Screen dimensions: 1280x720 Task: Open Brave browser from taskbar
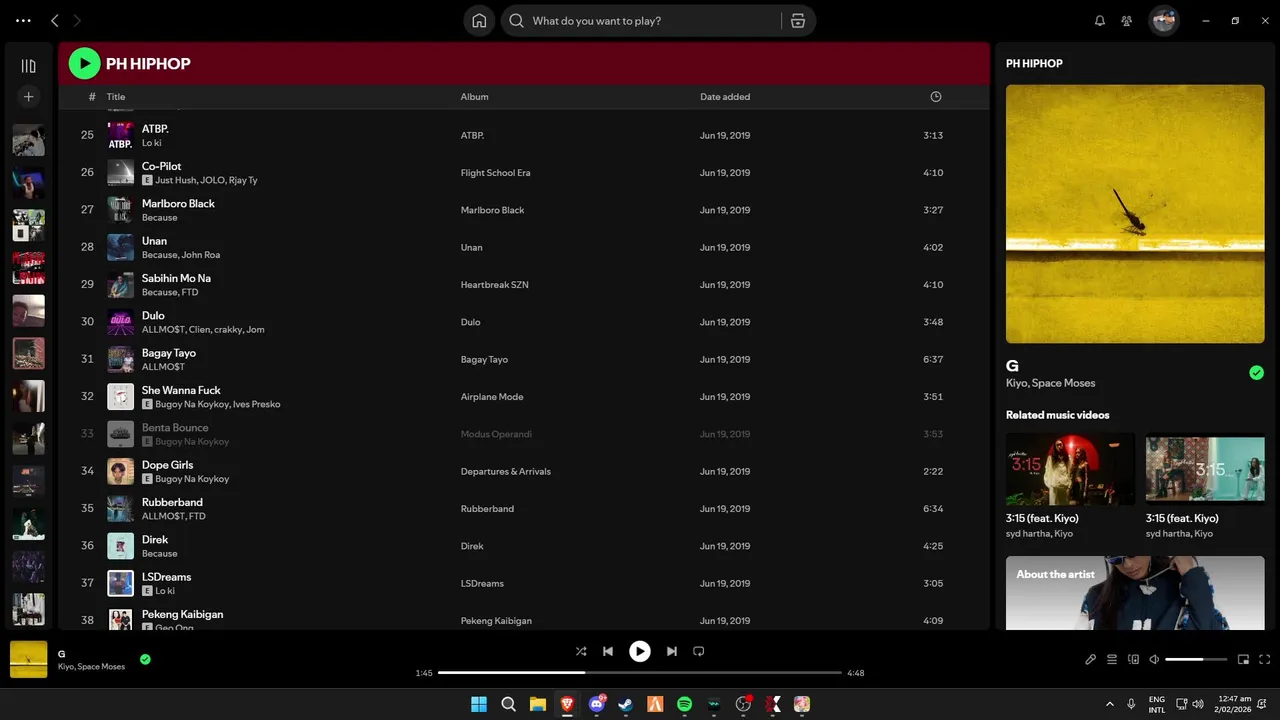(x=567, y=704)
